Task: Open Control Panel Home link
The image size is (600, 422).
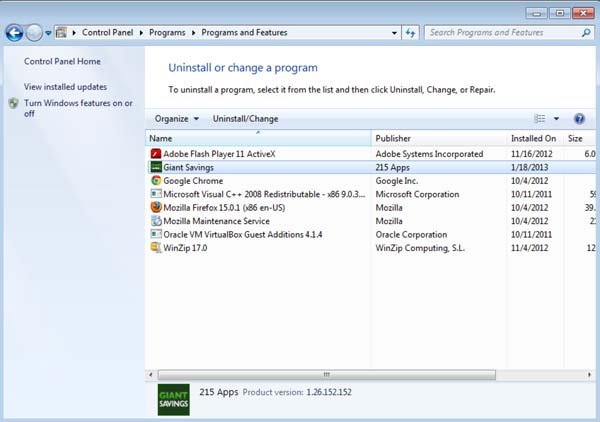Action: point(62,61)
